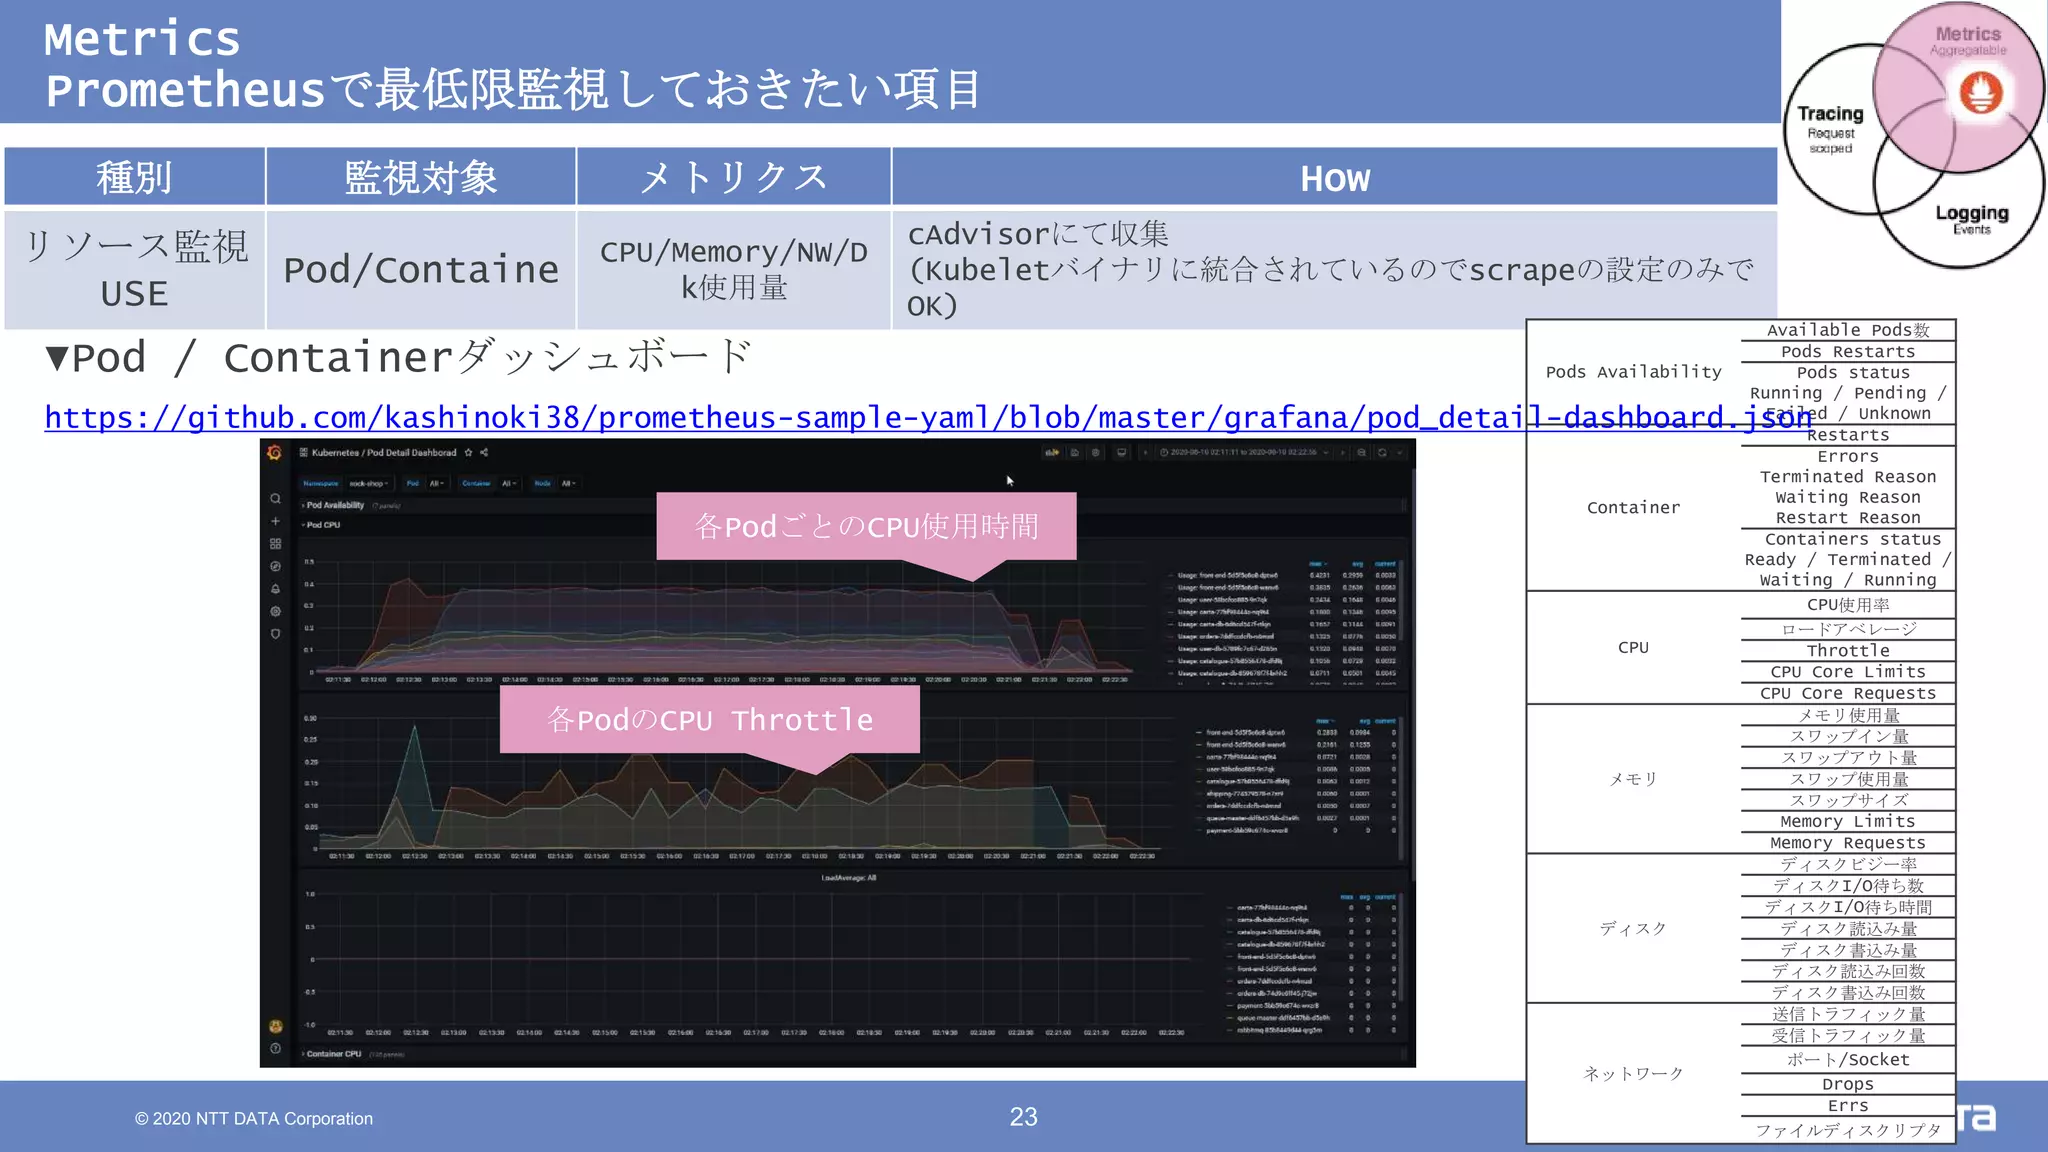Open the Container variable All dropdown

[509, 484]
